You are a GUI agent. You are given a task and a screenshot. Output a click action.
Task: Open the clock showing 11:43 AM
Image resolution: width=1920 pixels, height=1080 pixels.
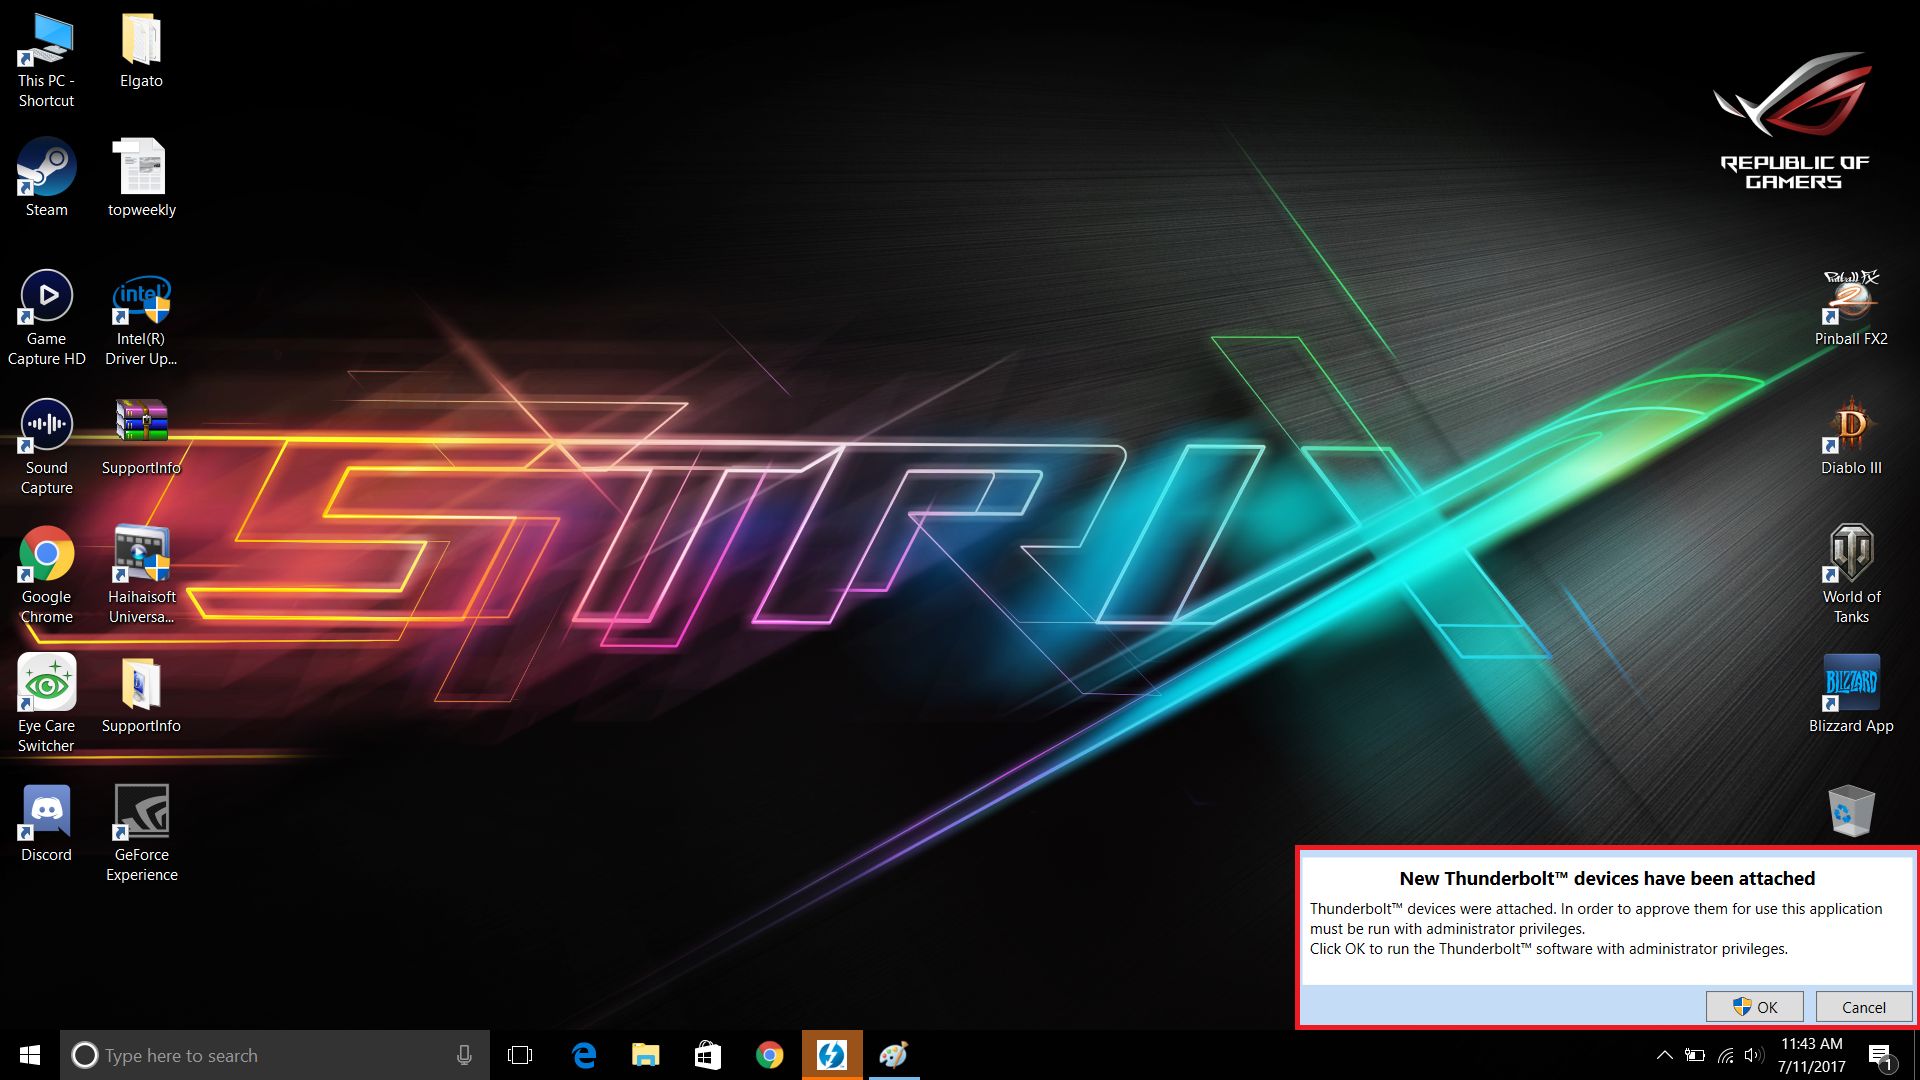click(x=1811, y=1055)
